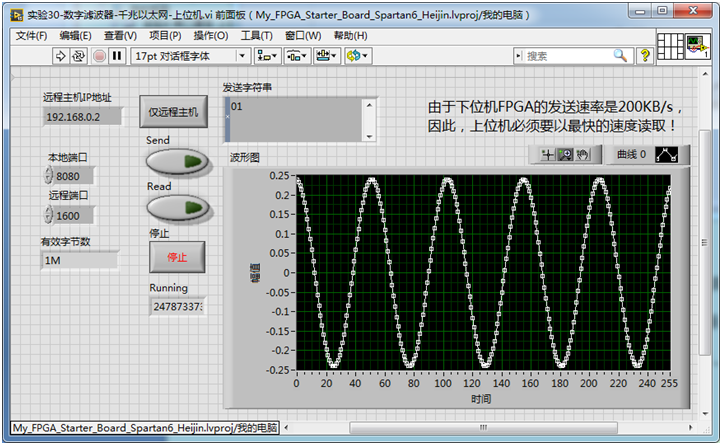
Task: Toggle the Send boolean button
Action: pos(177,161)
